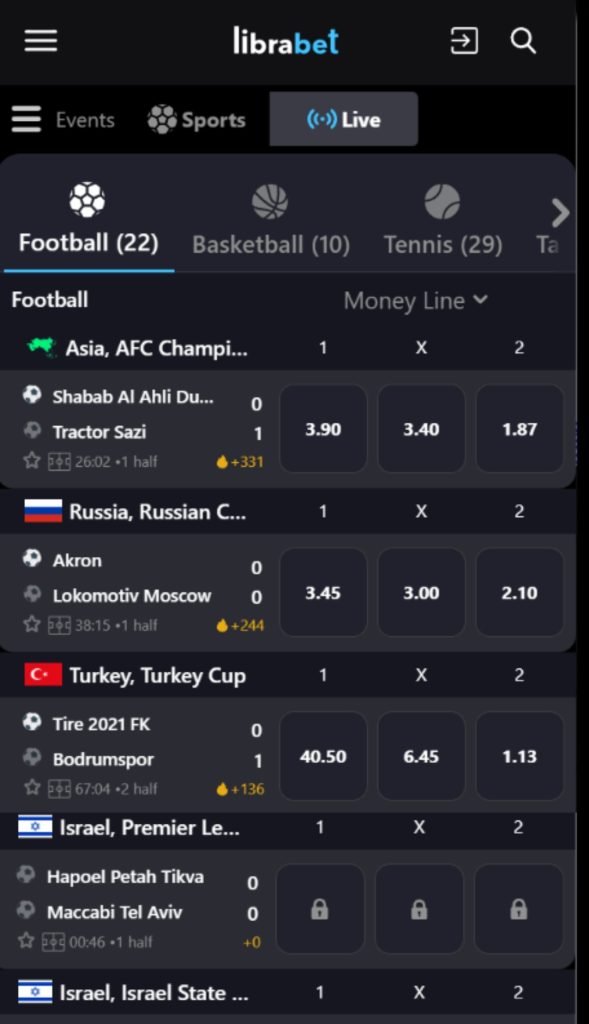Click the Turkey flag beside Turkey Cup
The height and width of the screenshot is (1024, 589).
[x=38, y=675]
